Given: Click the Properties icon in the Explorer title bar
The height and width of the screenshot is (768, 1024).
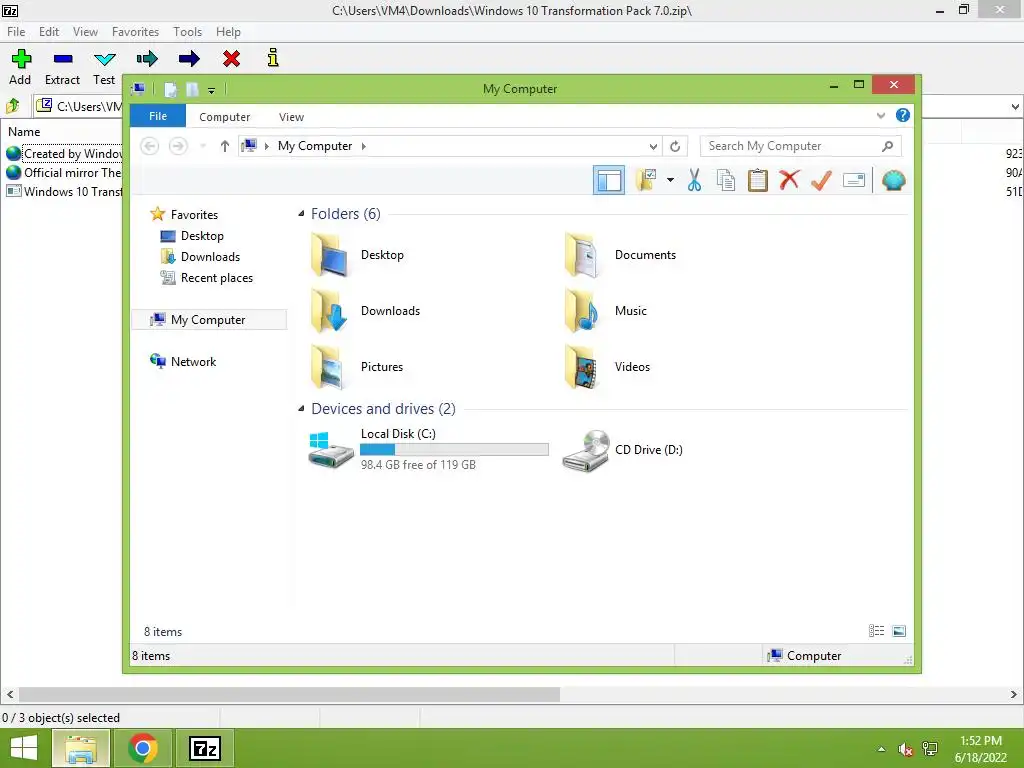Looking at the screenshot, I should point(170,89).
